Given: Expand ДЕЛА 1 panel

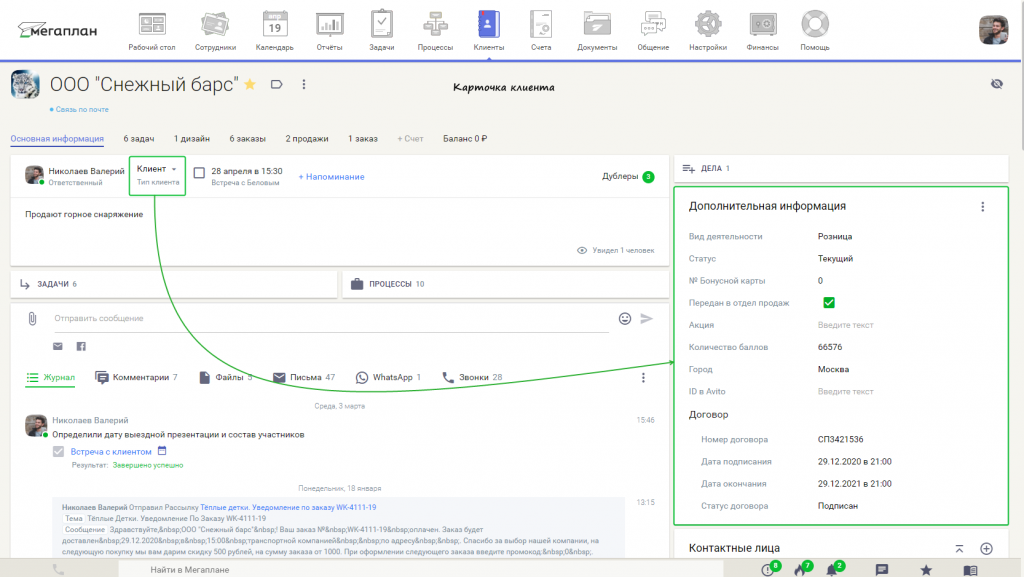Looking at the screenshot, I should pos(840,168).
